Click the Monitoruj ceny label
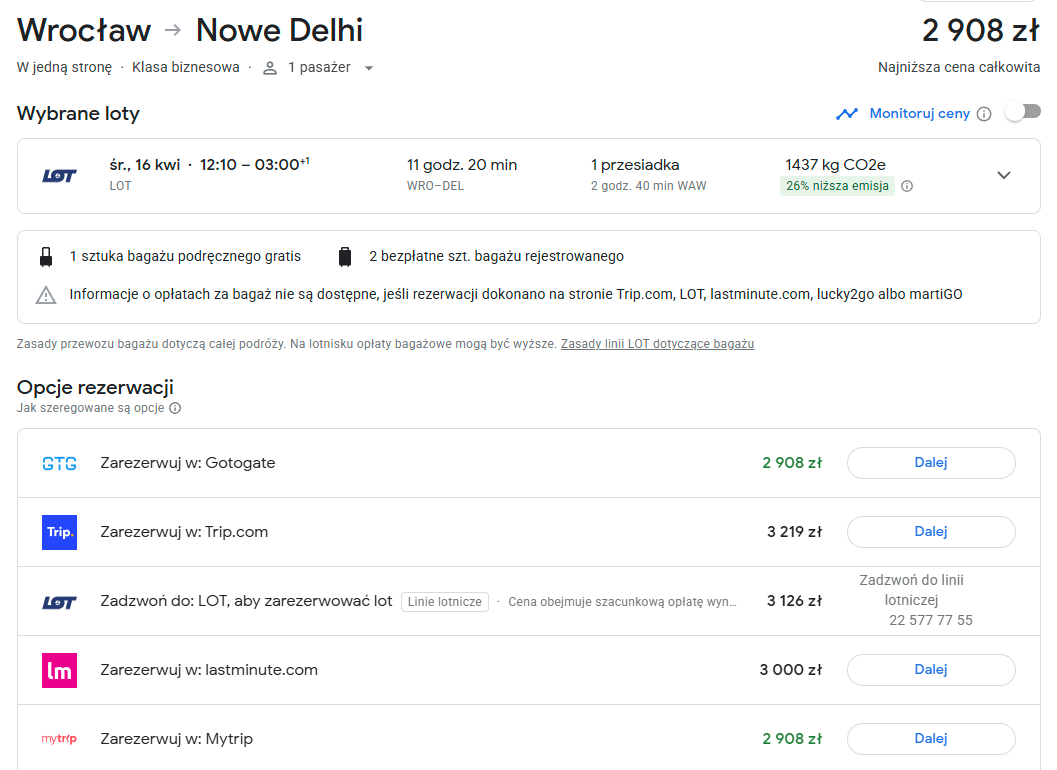 [x=919, y=113]
